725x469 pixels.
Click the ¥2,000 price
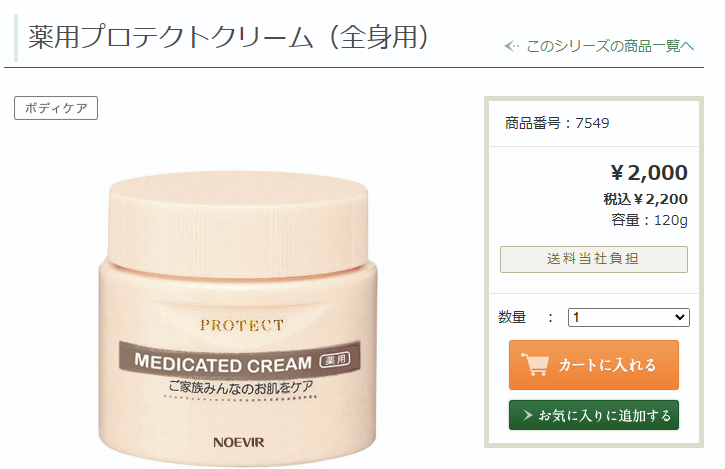(649, 173)
